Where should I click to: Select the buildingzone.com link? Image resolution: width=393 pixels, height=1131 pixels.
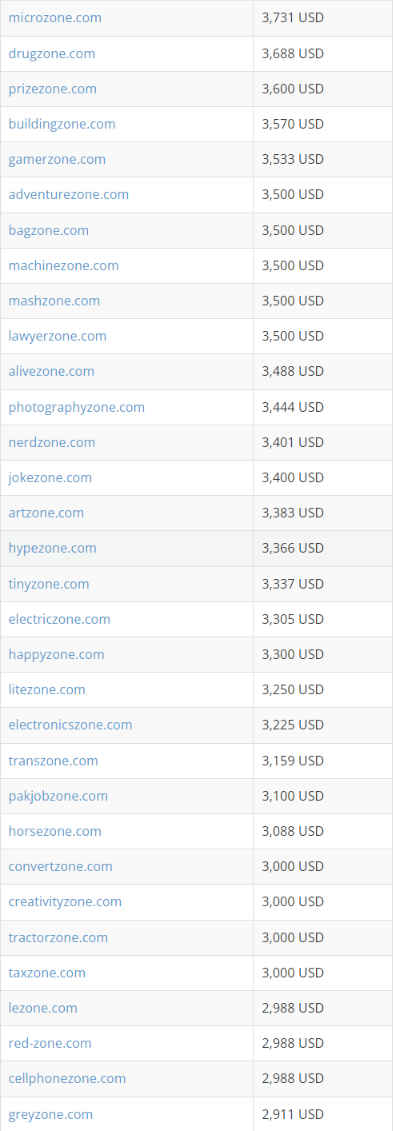pyautogui.click(x=62, y=124)
